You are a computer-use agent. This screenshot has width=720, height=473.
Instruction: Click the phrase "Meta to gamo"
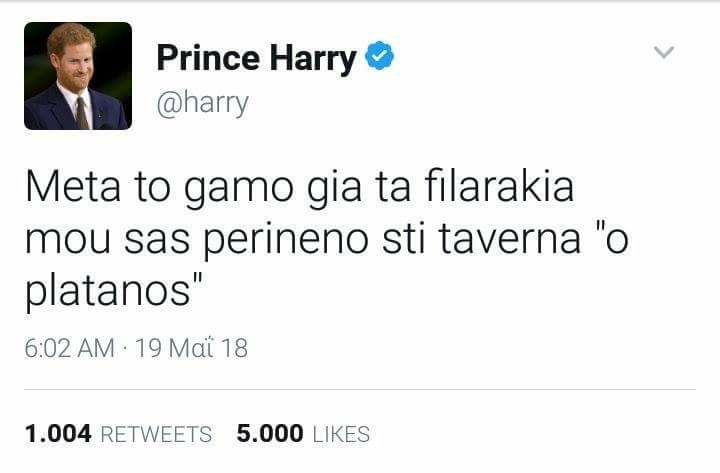160,189
